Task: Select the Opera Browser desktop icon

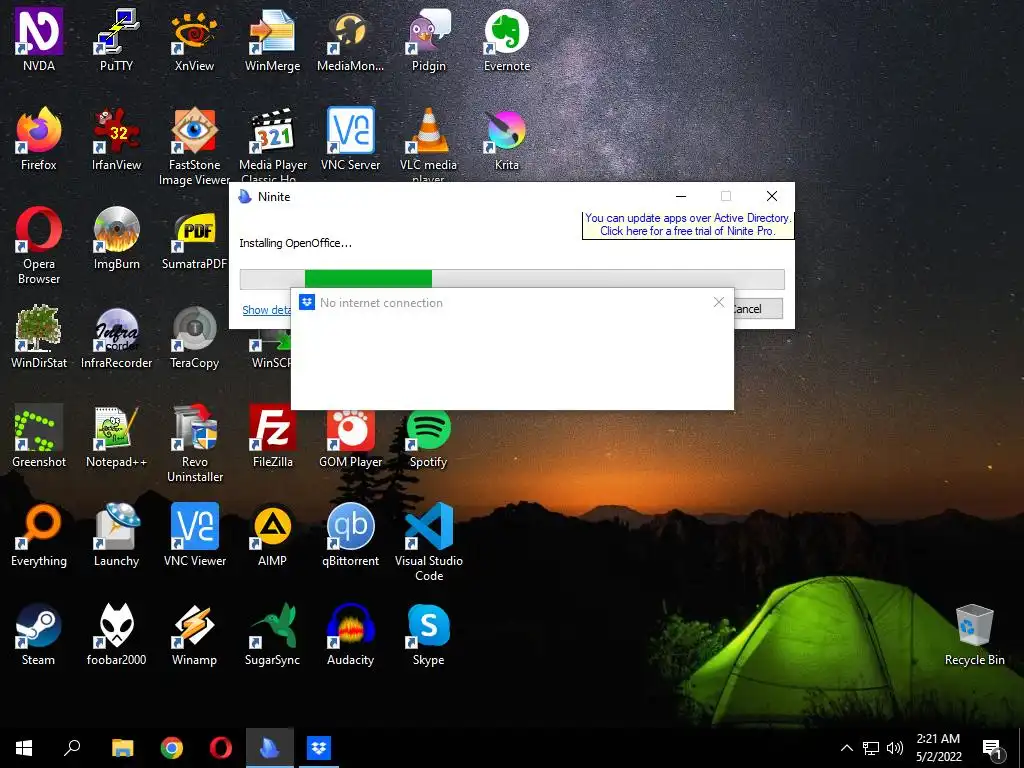Action: tap(39, 245)
